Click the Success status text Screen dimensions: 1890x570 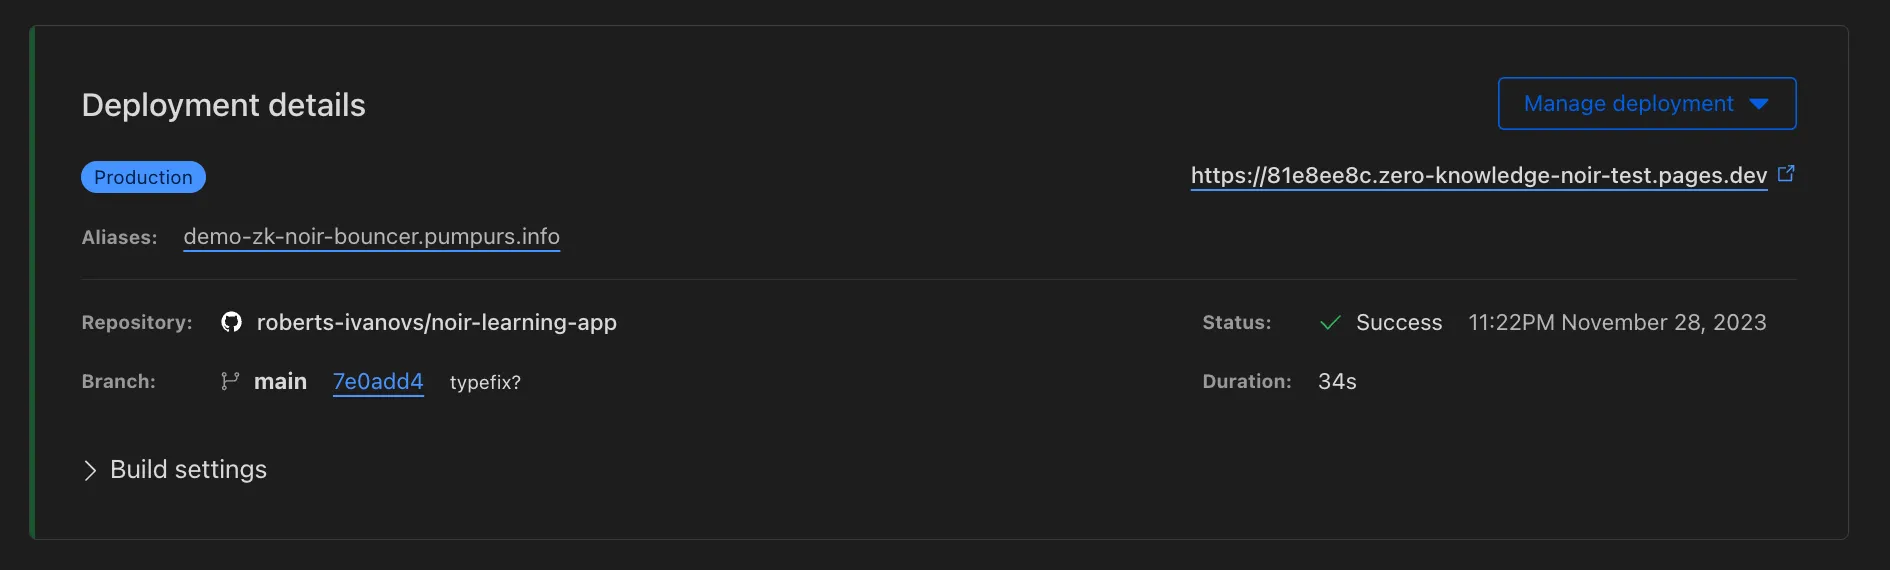pyautogui.click(x=1398, y=323)
